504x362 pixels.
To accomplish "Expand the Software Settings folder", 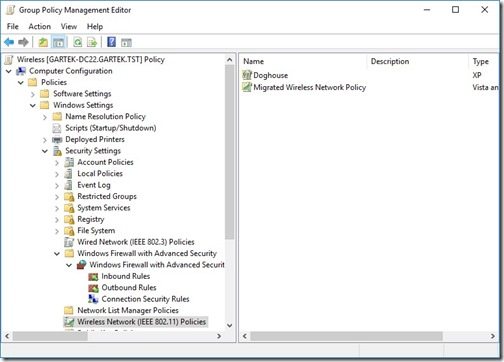I will point(33,94).
